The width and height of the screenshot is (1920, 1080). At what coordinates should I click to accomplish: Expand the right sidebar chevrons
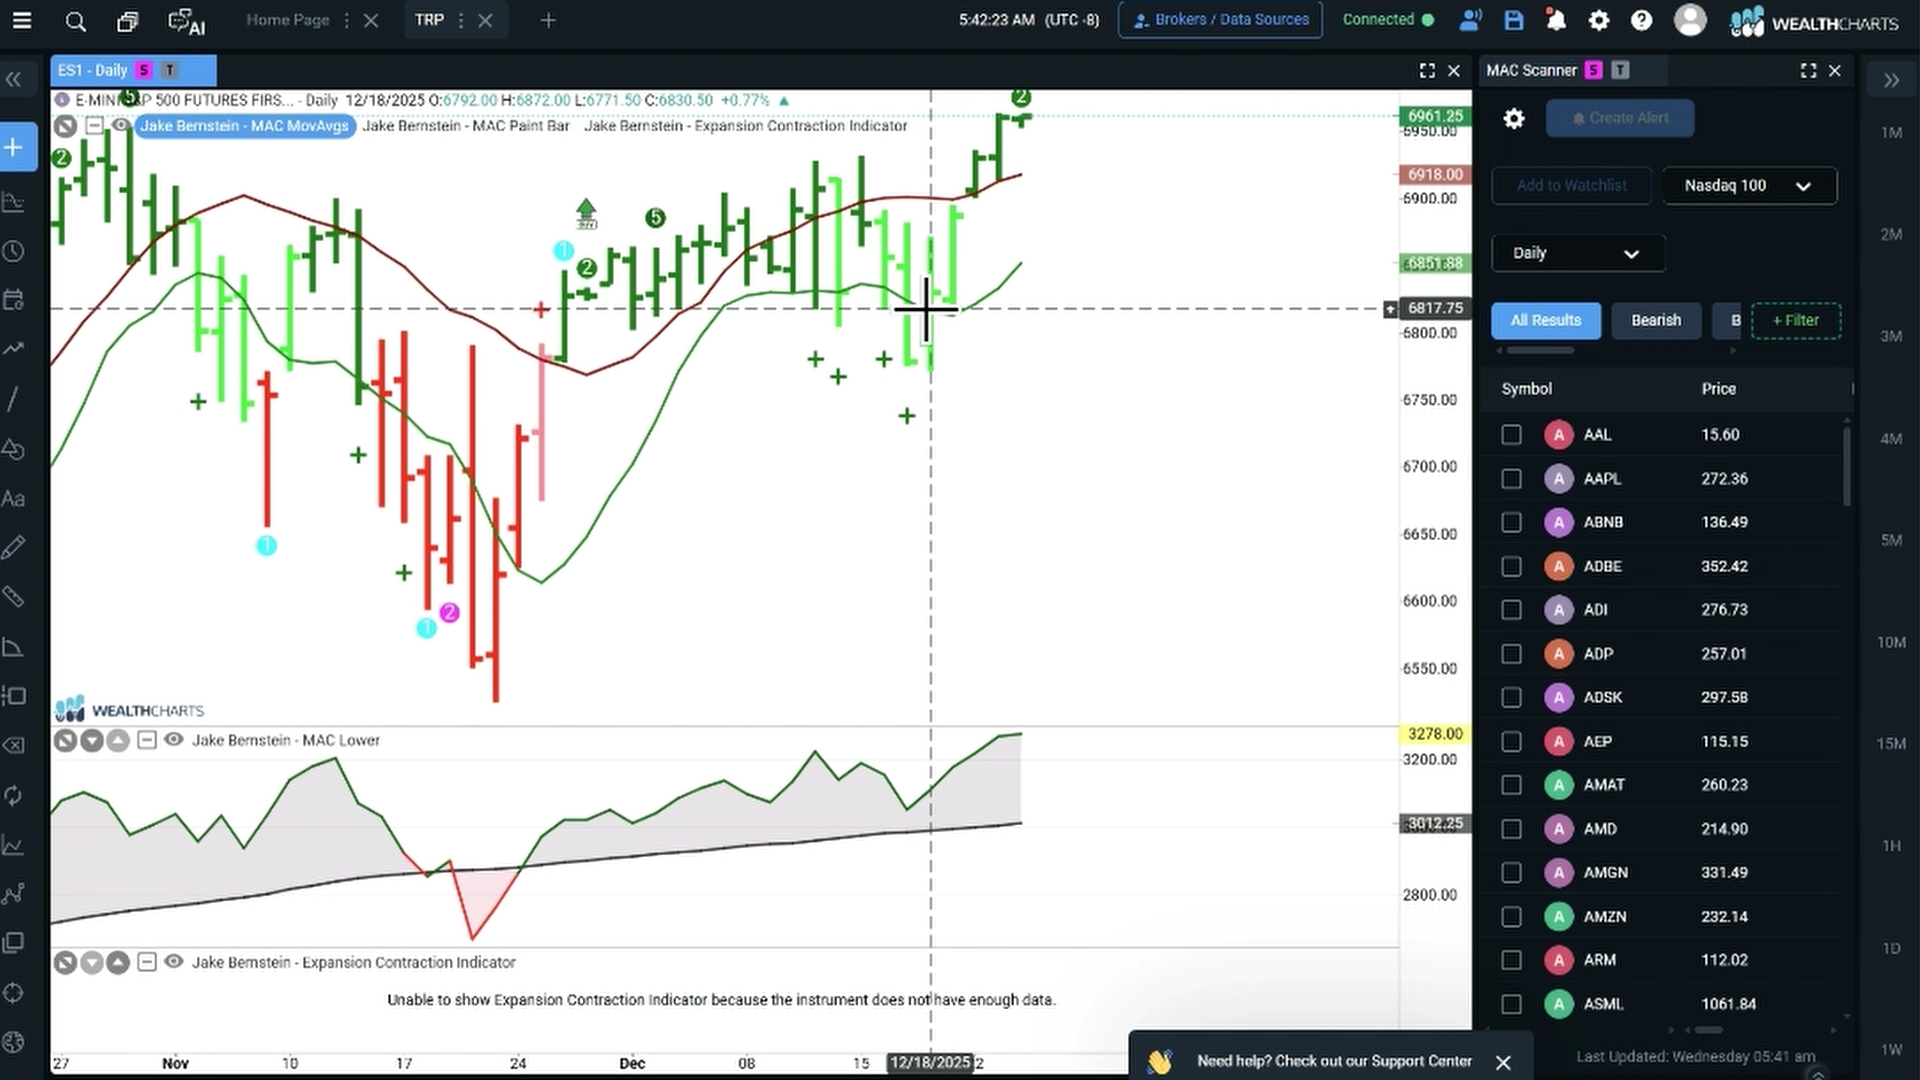(1891, 80)
